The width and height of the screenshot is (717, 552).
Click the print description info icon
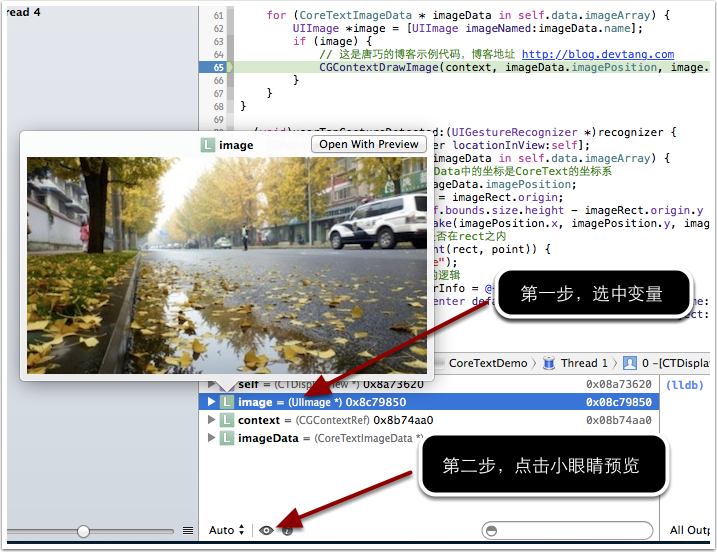(287, 530)
